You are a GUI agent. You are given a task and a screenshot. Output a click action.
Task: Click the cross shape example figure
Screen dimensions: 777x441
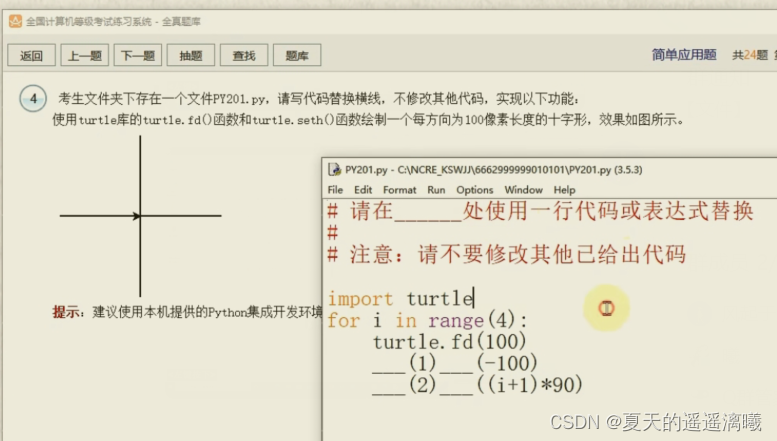(x=140, y=216)
